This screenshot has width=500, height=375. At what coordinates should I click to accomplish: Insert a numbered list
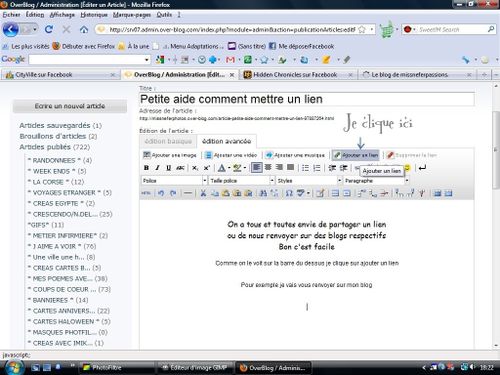pos(317,168)
